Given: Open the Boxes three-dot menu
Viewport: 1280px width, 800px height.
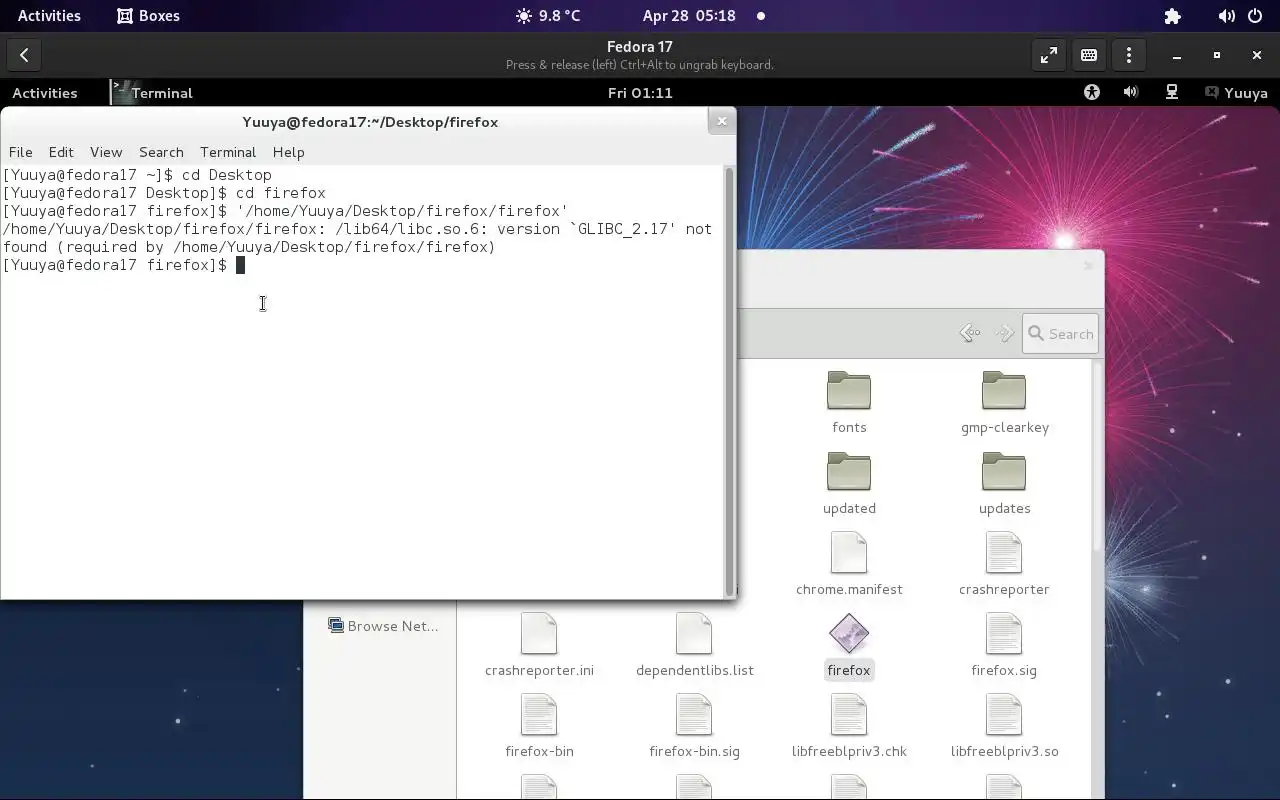Looking at the screenshot, I should point(1128,55).
